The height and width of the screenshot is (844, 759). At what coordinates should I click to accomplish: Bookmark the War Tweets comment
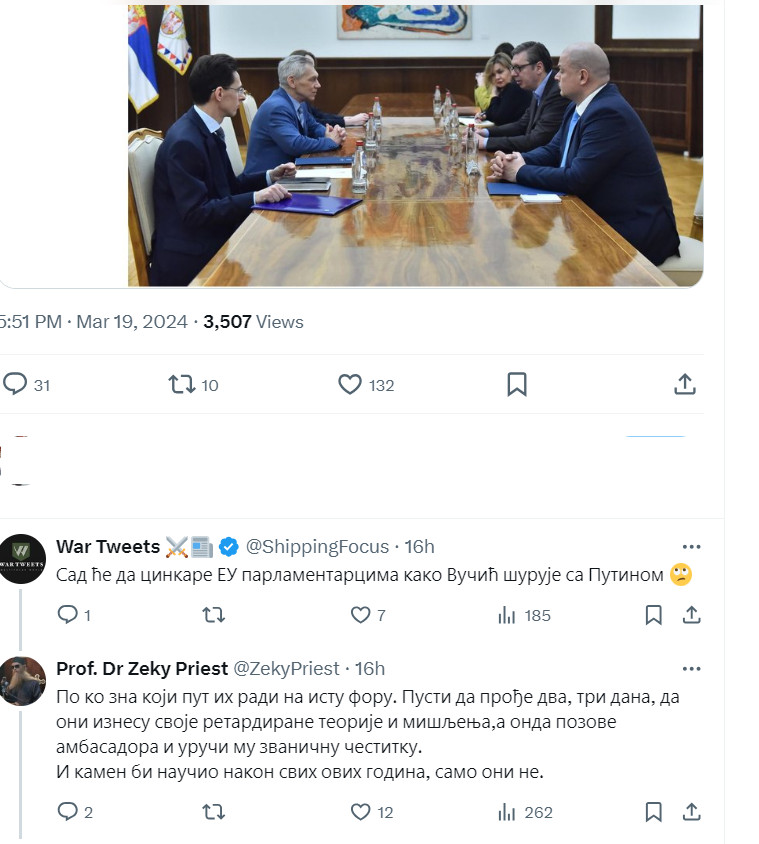653,615
